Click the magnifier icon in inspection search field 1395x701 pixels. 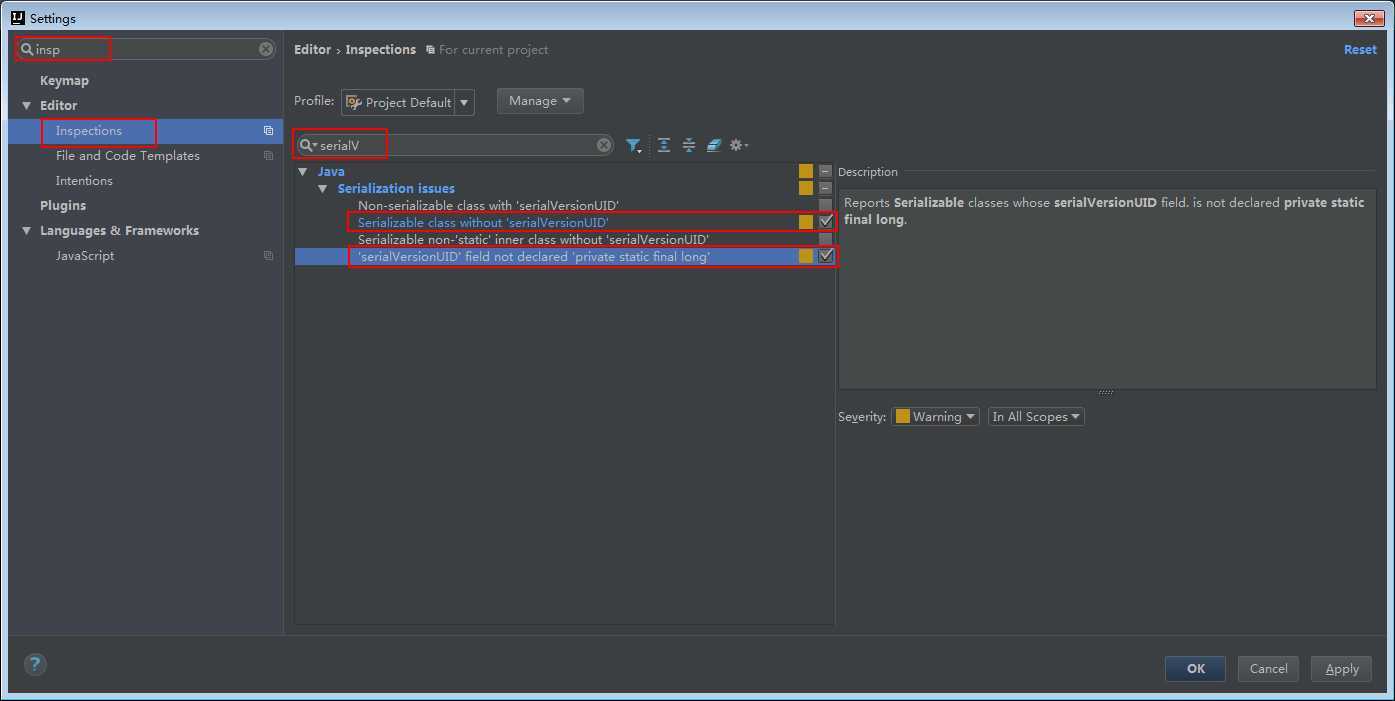coord(308,145)
